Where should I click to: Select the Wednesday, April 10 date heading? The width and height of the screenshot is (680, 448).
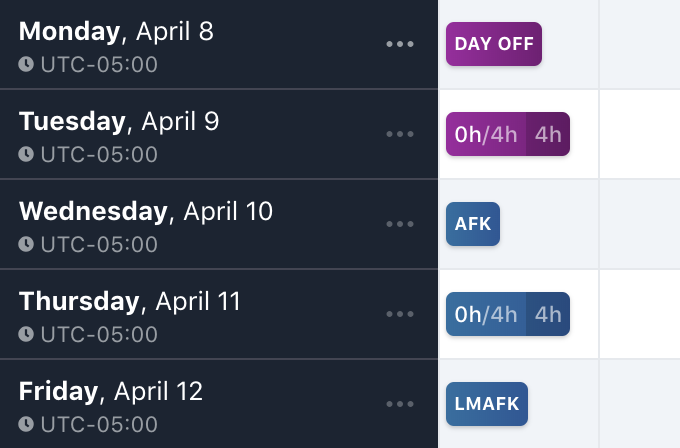click(x=146, y=211)
